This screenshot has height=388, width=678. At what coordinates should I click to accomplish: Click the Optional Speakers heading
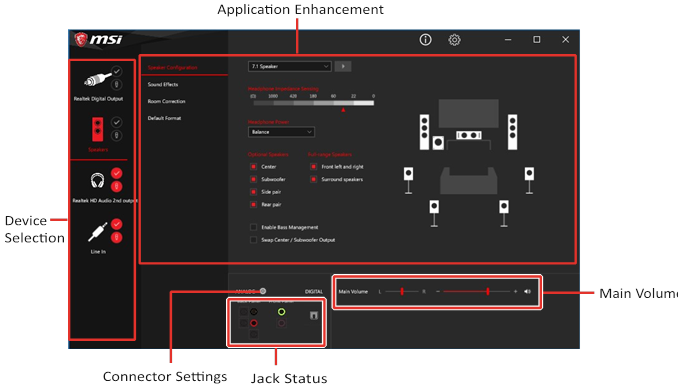pyautogui.click(x=268, y=154)
